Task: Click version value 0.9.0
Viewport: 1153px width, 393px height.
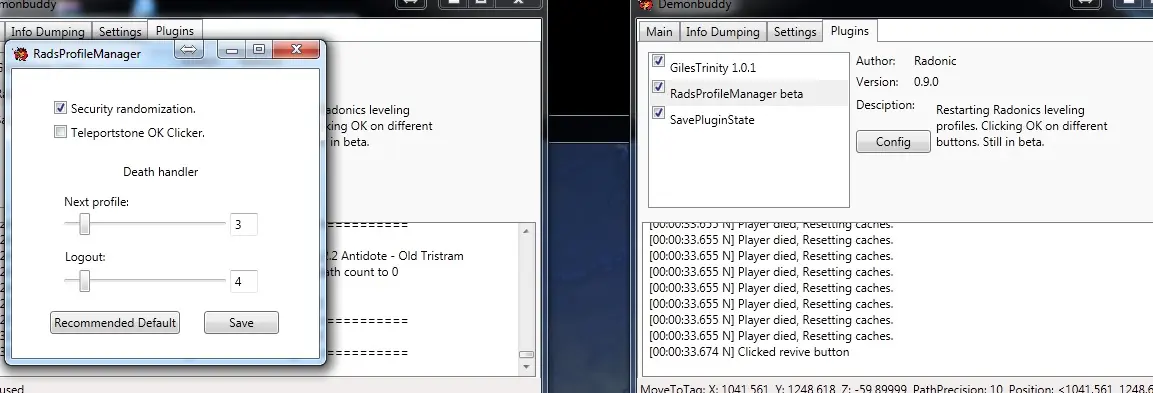Action: (926, 81)
